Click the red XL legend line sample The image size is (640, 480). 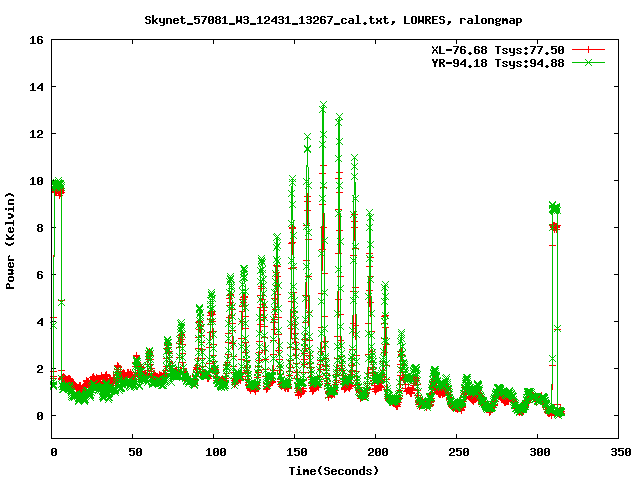click(x=588, y=50)
